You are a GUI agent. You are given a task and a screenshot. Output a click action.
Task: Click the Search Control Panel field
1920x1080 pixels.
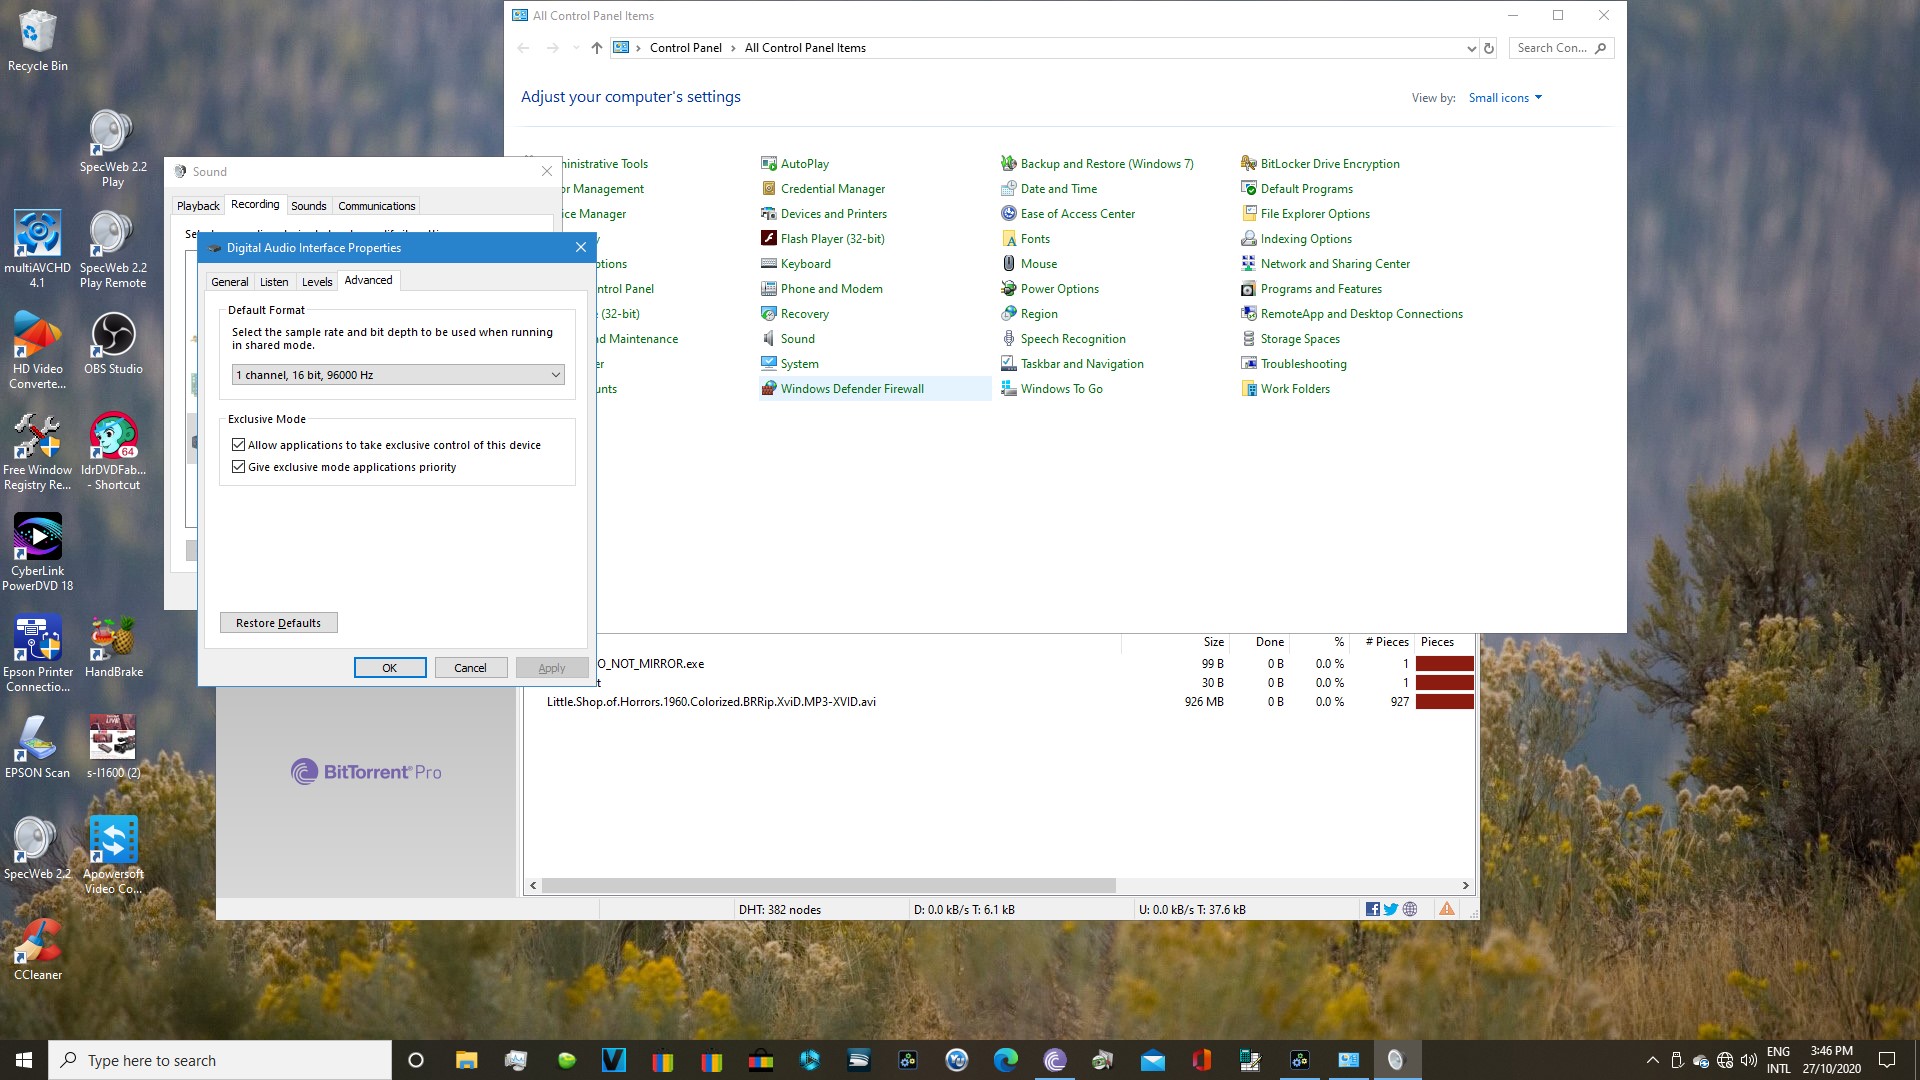[x=1553, y=48]
